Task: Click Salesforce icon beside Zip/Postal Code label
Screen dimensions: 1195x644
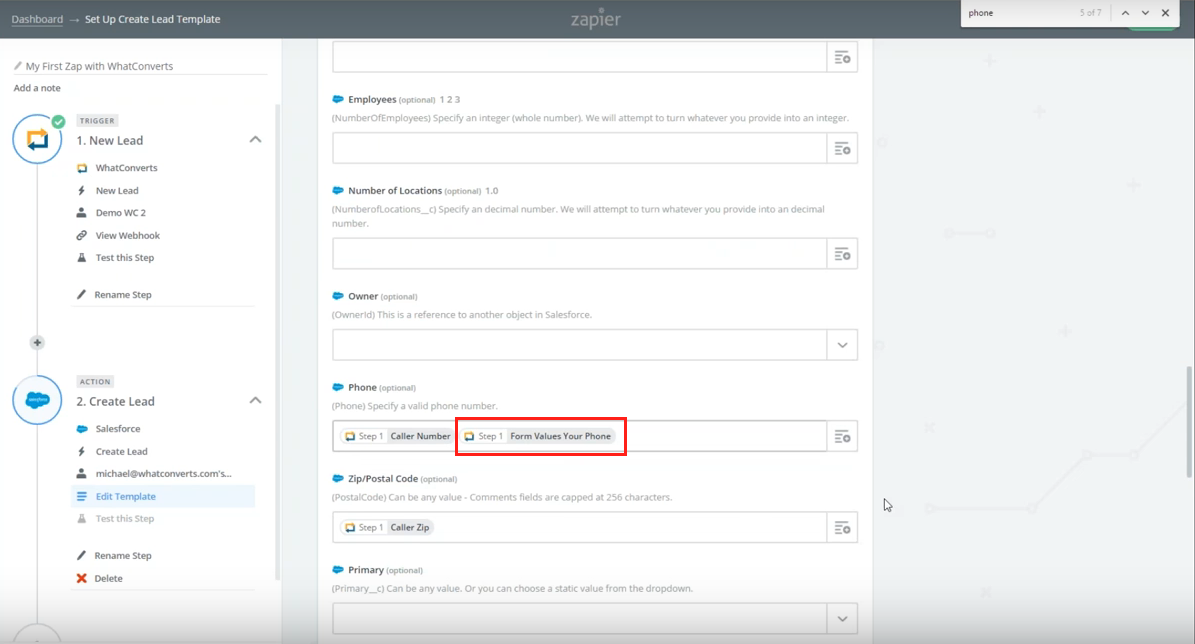Action: pyautogui.click(x=338, y=479)
